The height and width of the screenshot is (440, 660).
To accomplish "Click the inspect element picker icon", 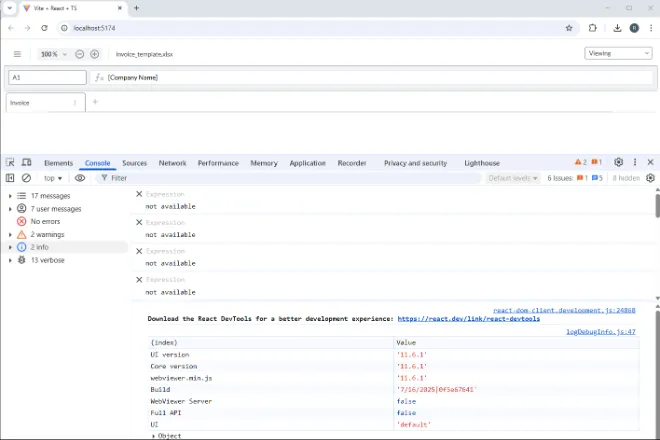I will (10, 162).
